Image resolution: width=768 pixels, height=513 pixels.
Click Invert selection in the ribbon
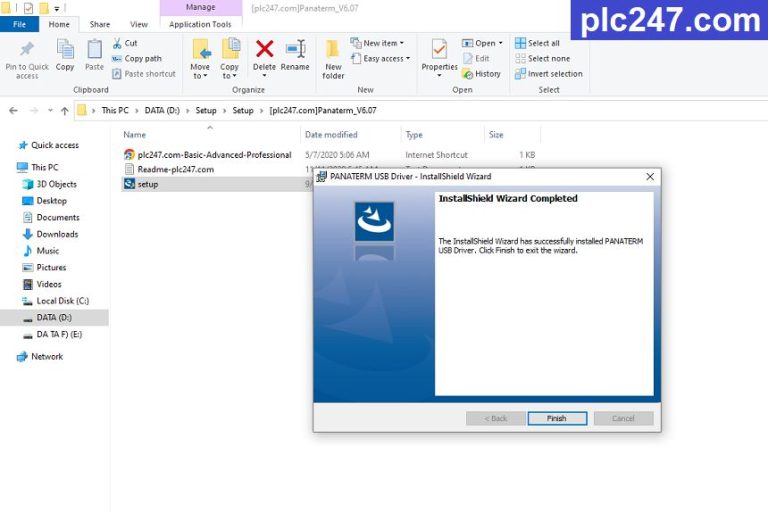[549, 73]
